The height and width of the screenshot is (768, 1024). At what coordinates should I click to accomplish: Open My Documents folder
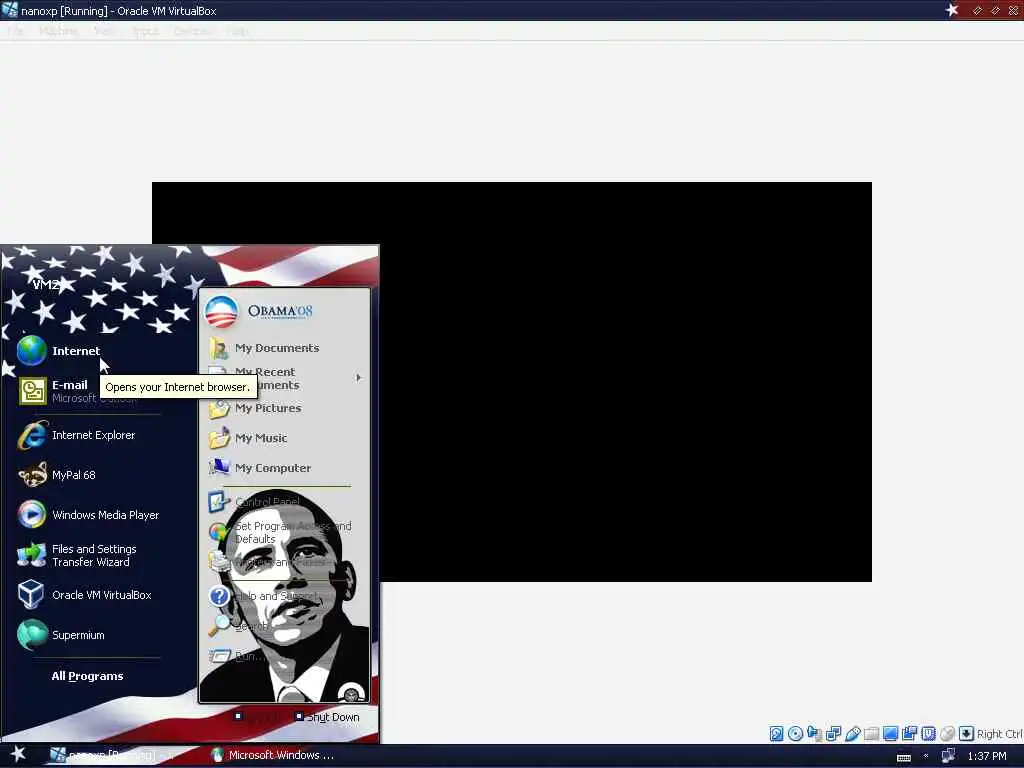coord(284,348)
